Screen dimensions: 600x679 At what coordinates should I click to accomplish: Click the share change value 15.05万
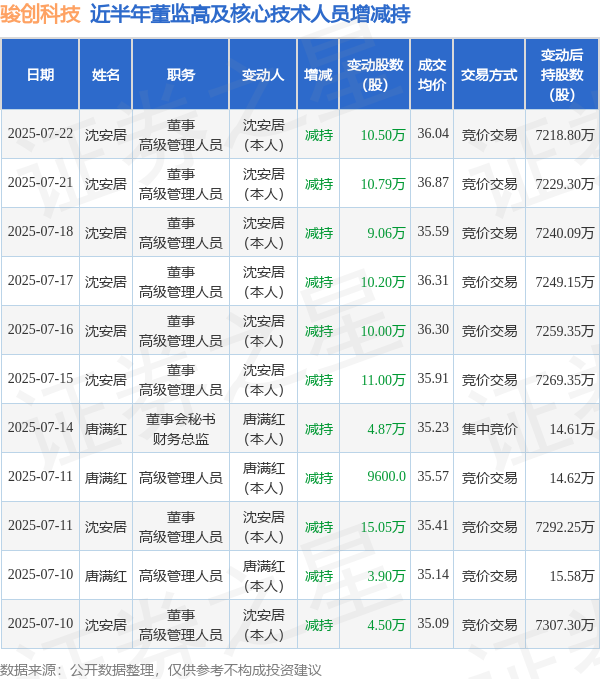(x=383, y=527)
